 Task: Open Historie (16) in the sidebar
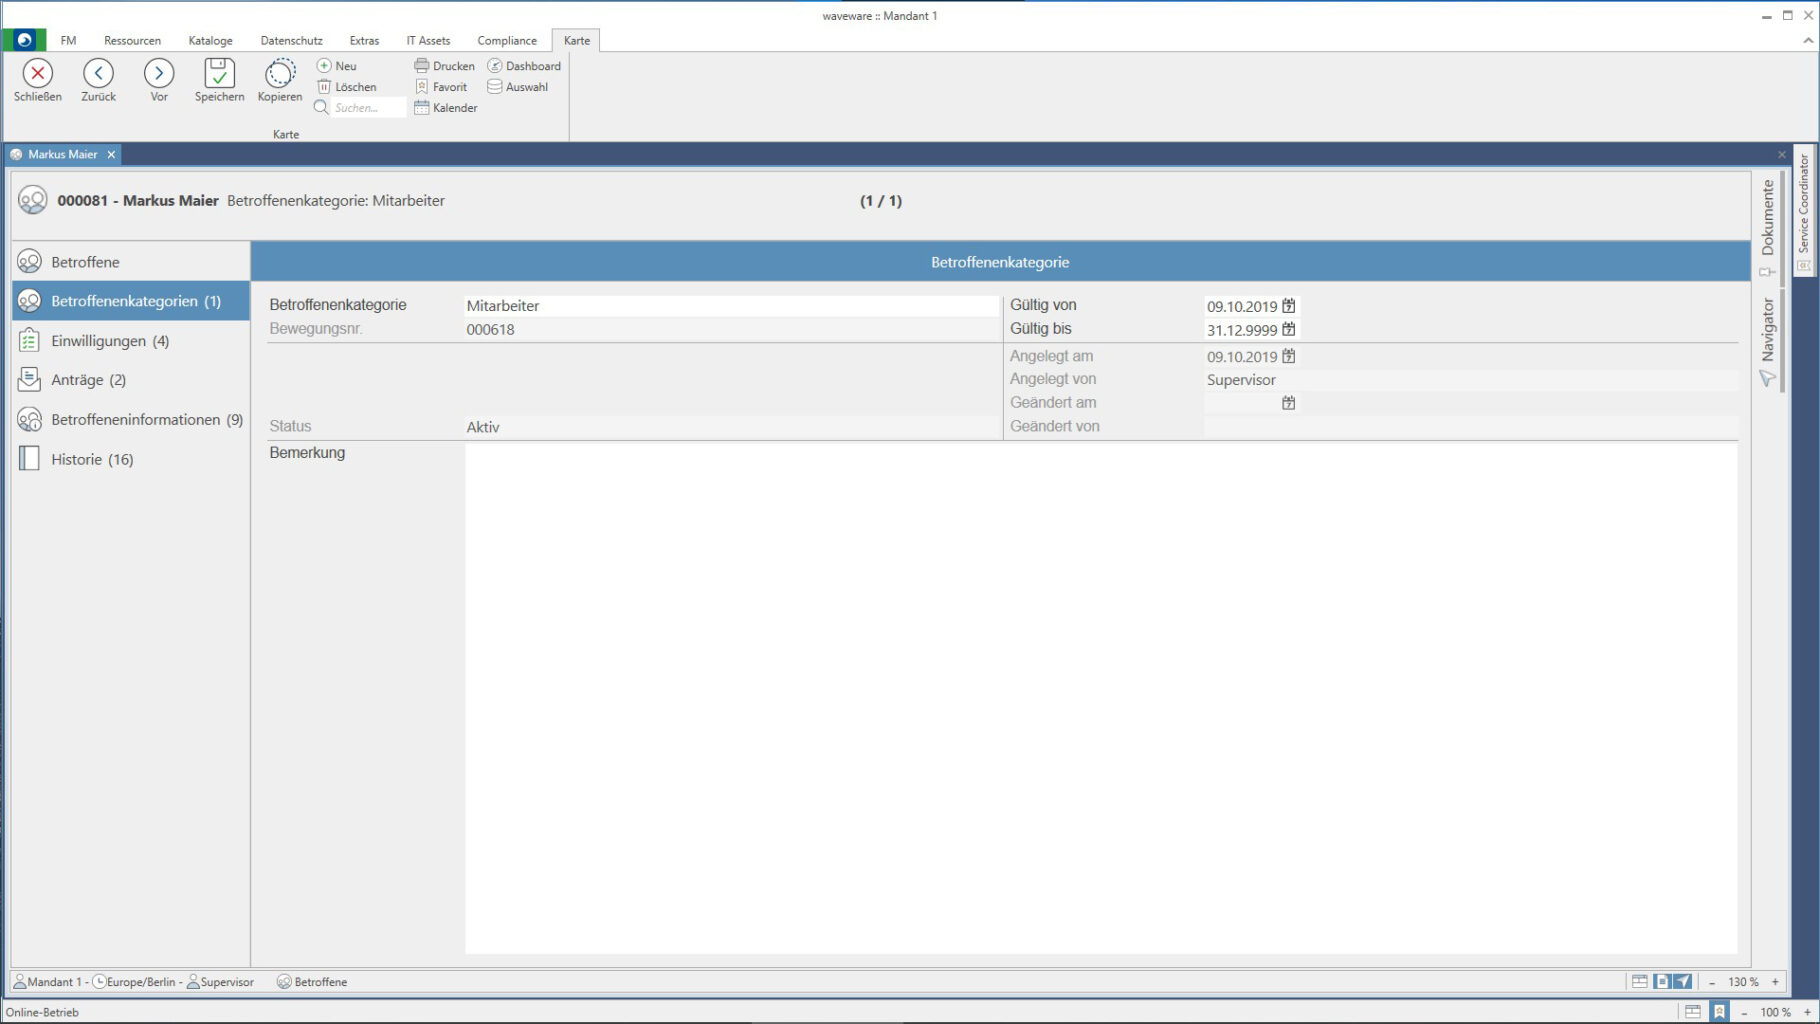pos(92,459)
